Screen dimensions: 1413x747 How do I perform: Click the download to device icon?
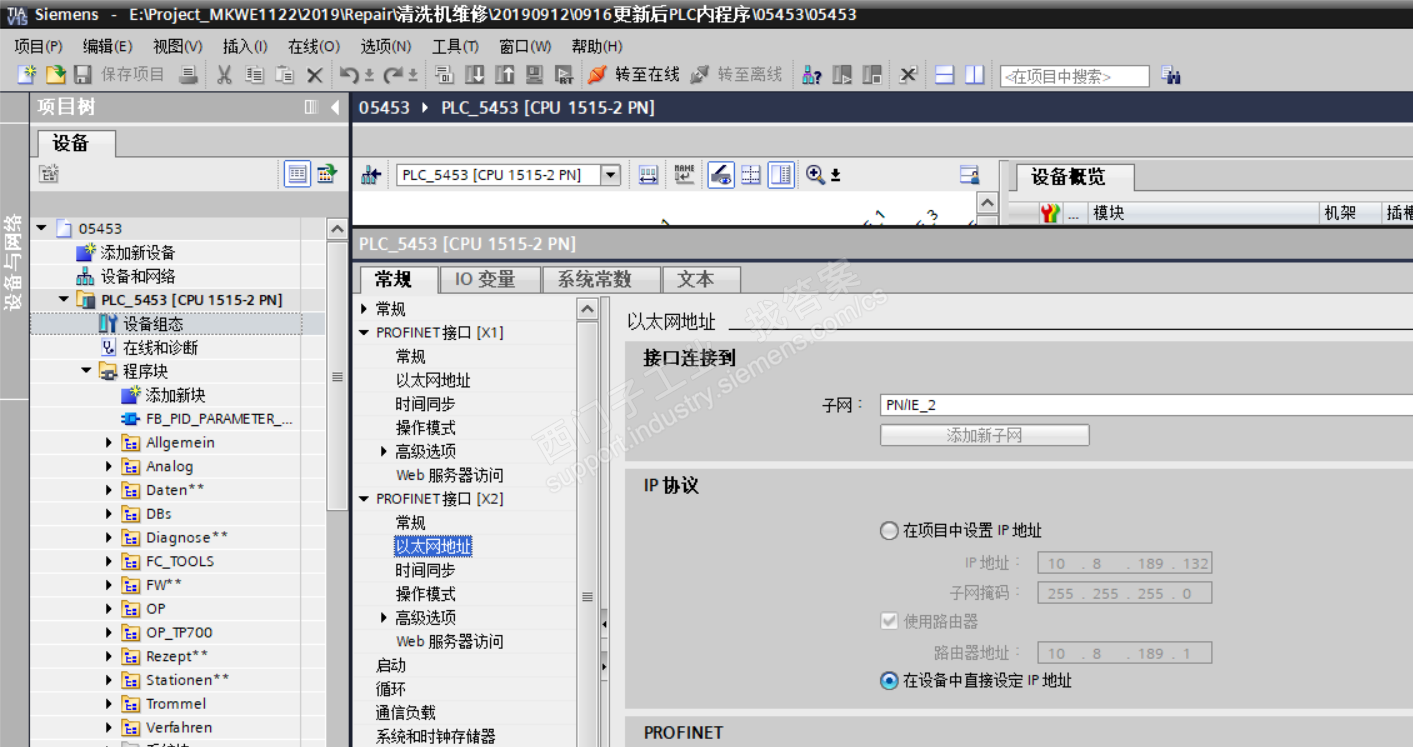tap(475, 75)
